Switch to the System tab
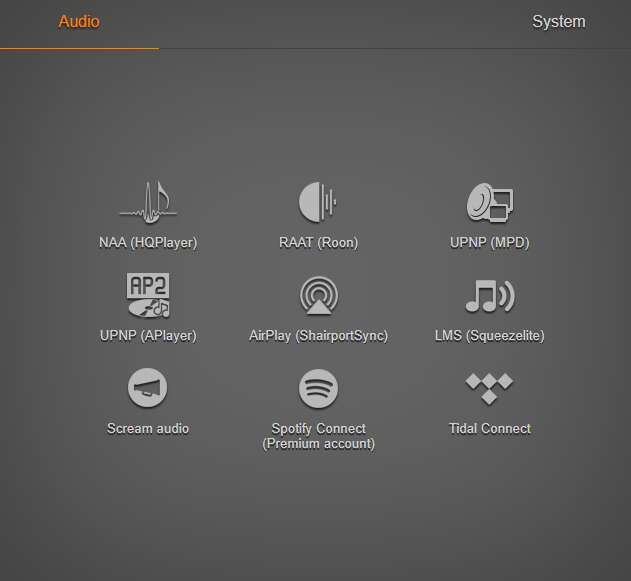This screenshot has height=581, width=631. pos(559,21)
